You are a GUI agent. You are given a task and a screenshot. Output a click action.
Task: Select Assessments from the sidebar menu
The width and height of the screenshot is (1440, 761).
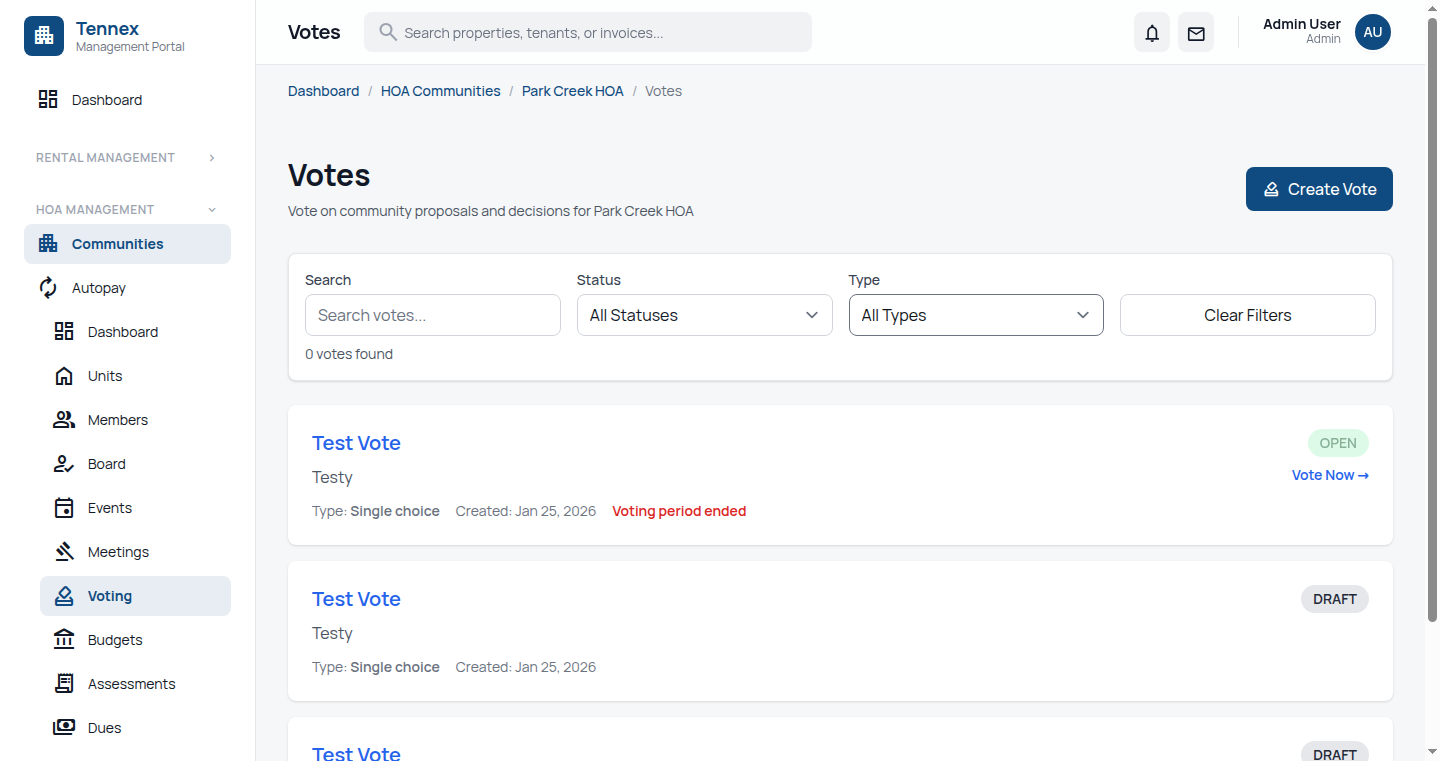point(131,684)
